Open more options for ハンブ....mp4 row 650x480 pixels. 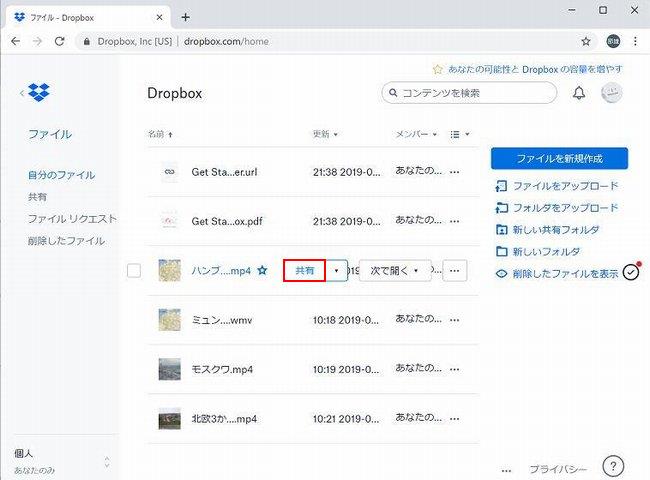[x=455, y=271]
